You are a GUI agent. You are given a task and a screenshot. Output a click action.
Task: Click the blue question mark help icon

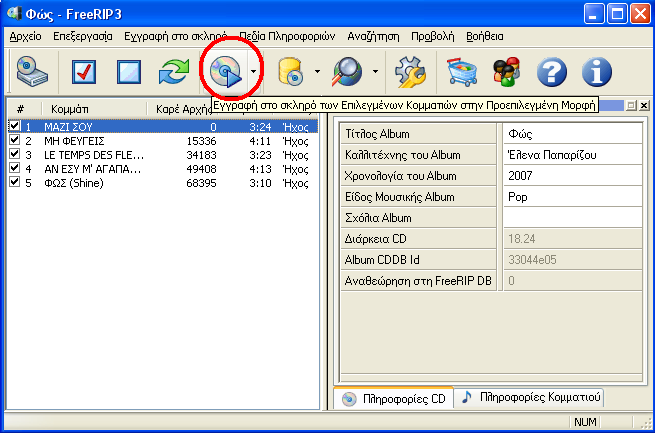(x=552, y=72)
